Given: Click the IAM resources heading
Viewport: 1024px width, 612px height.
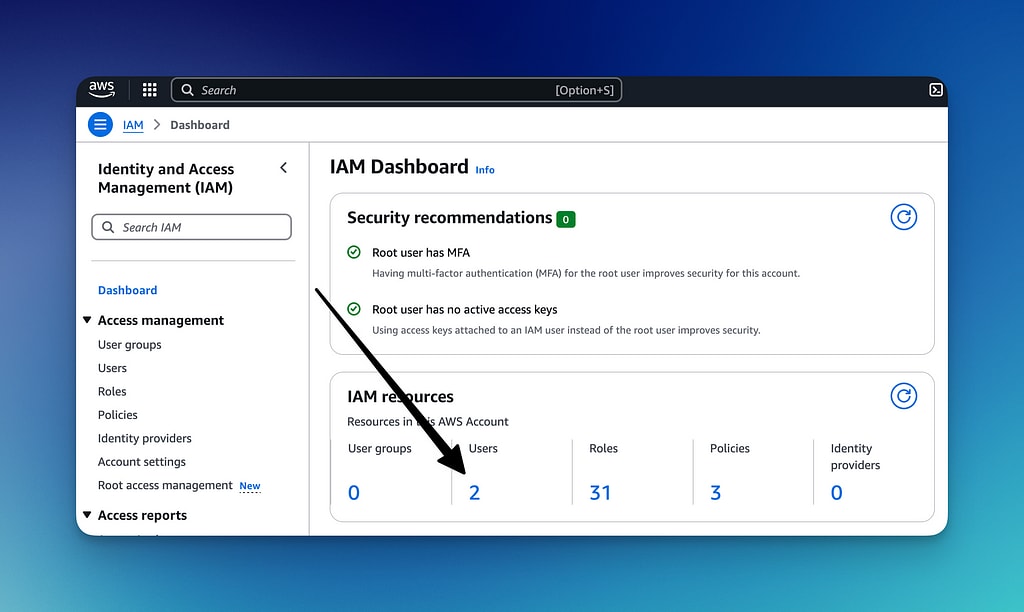Looking at the screenshot, I should [x=400, y=396].
